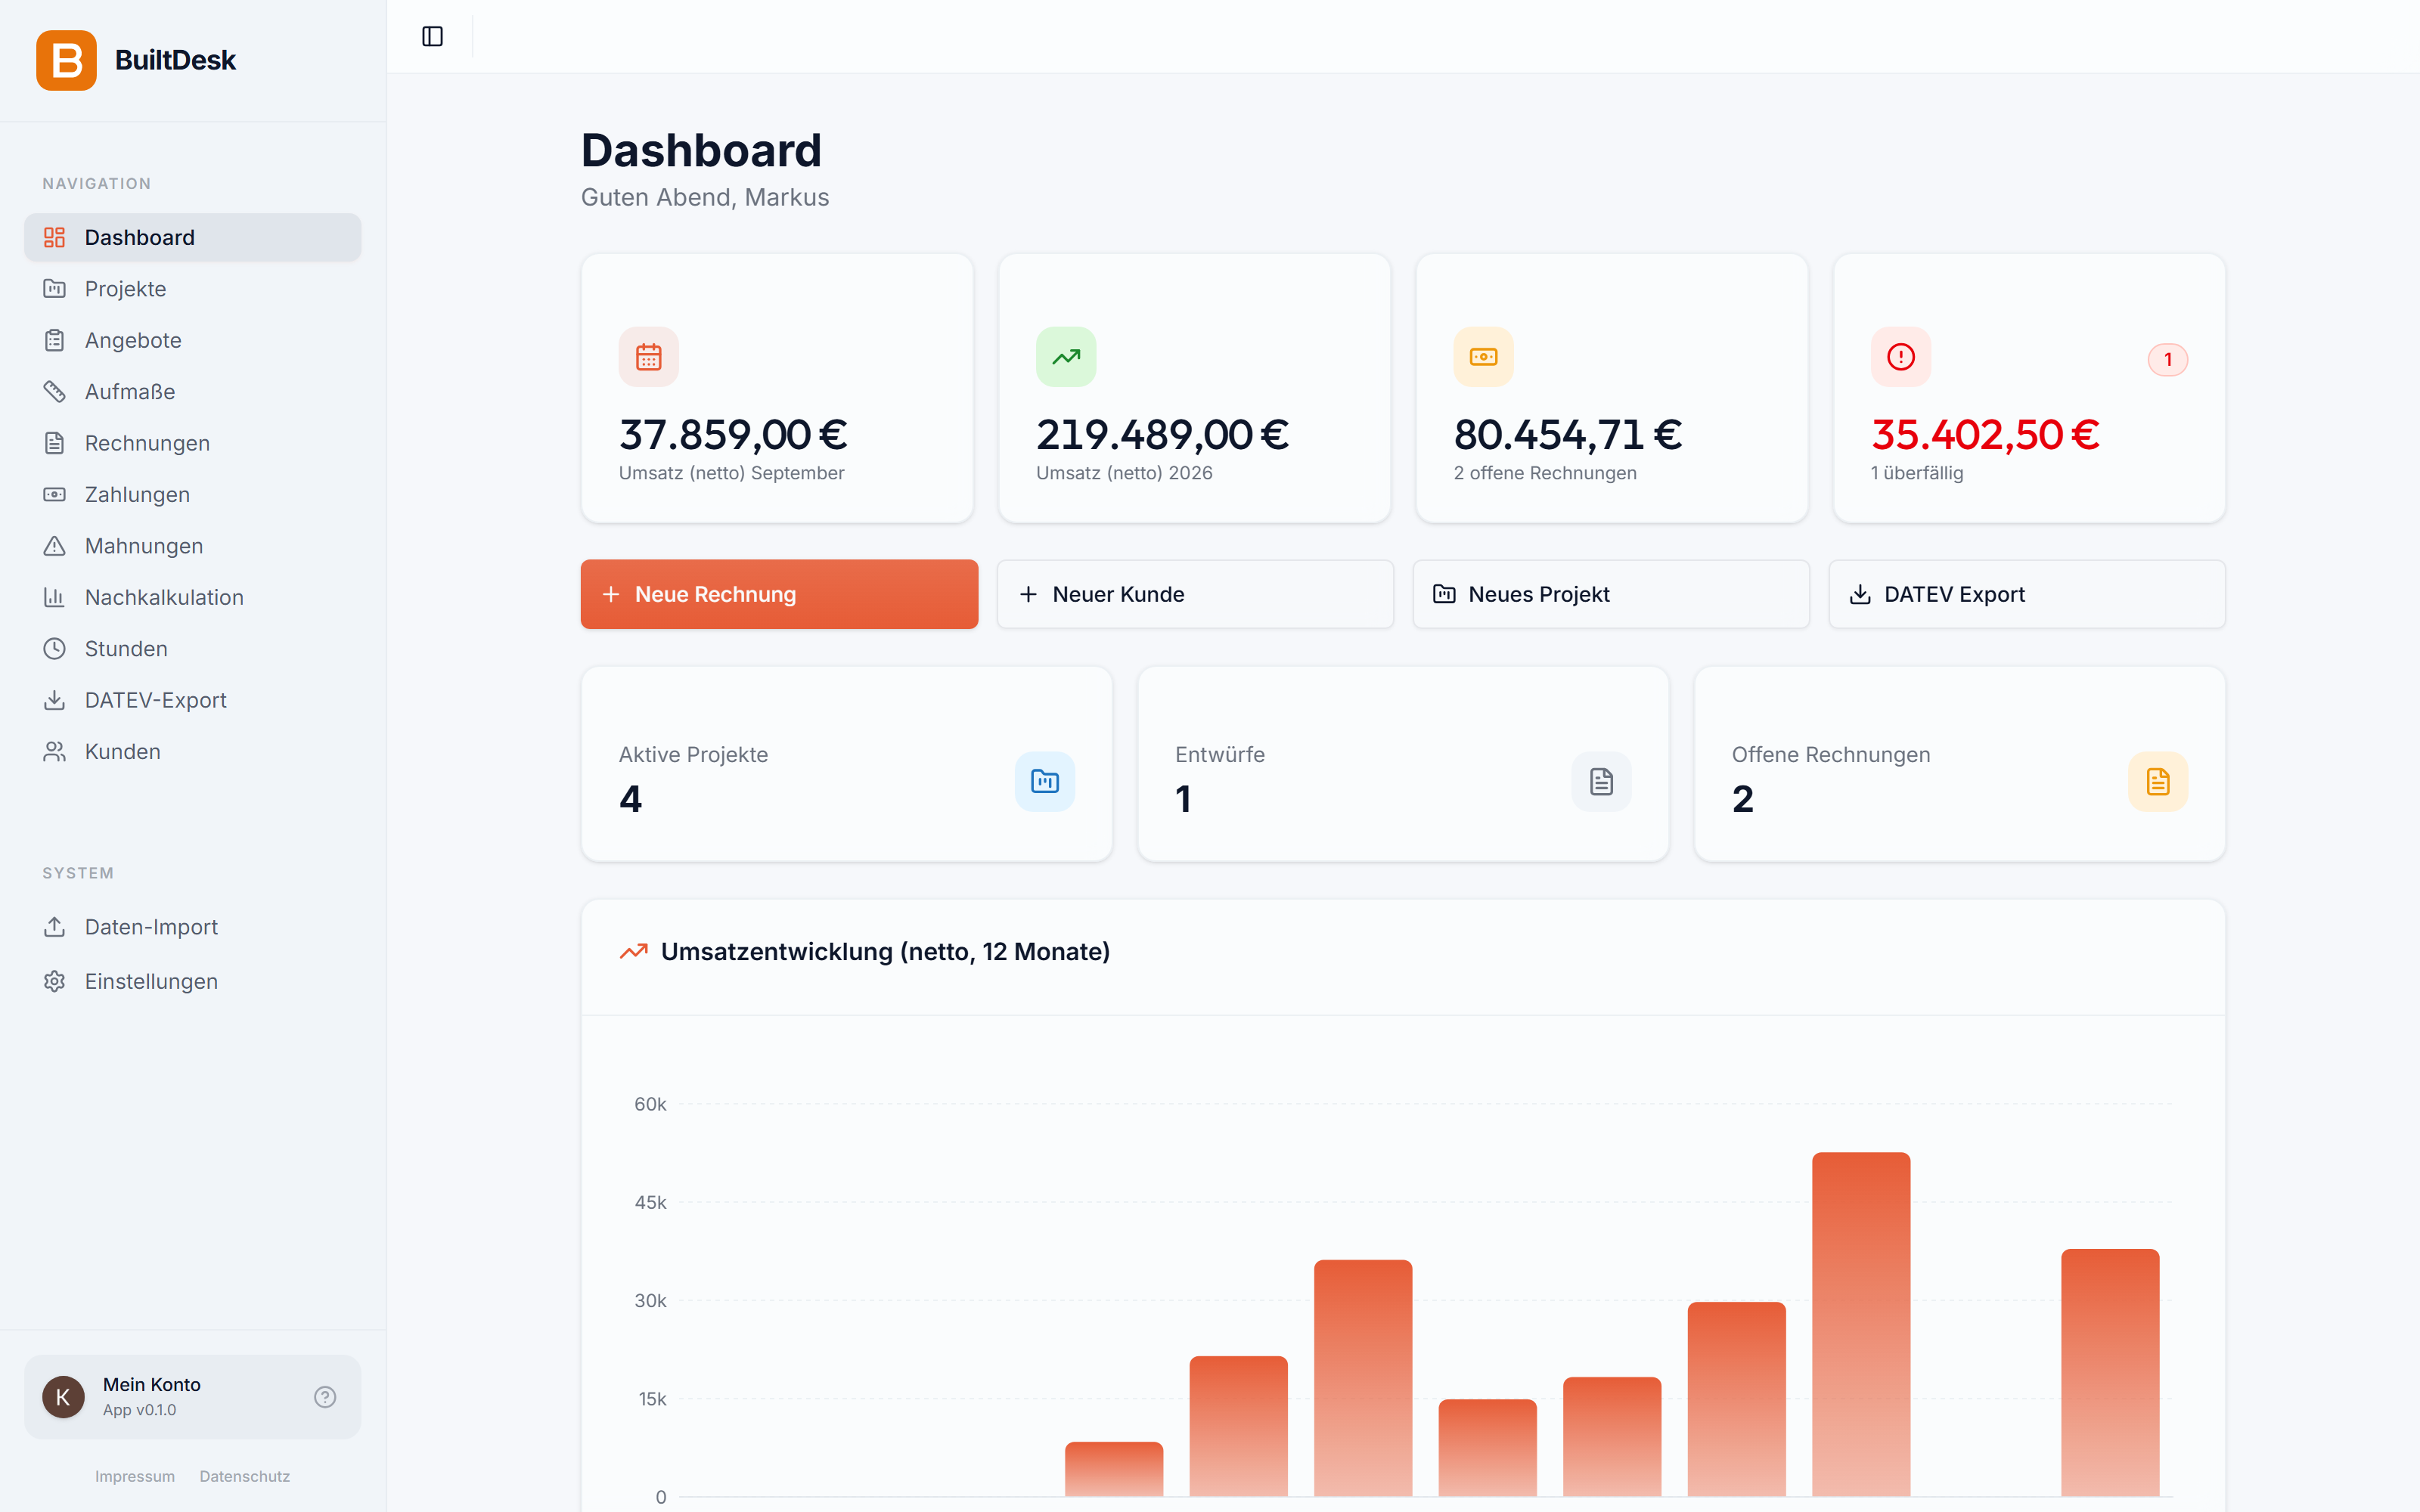The image size is (2420, 1512).
Task: Open Rechnungen from sidebar
Action: click(192, 443)
